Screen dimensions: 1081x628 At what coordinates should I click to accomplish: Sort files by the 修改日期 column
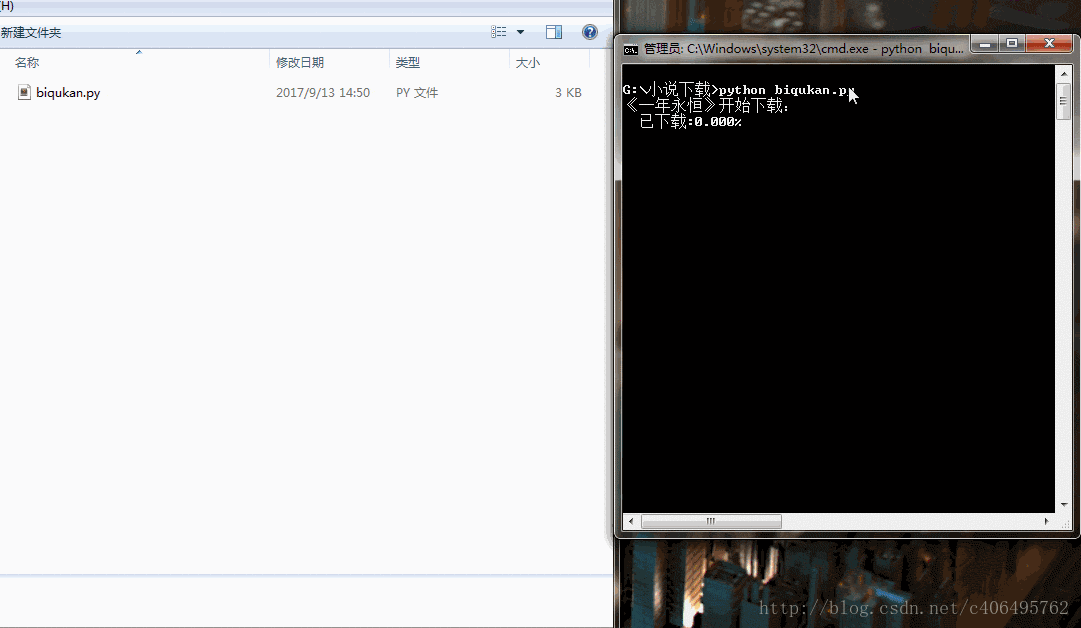tap(300, 62)
